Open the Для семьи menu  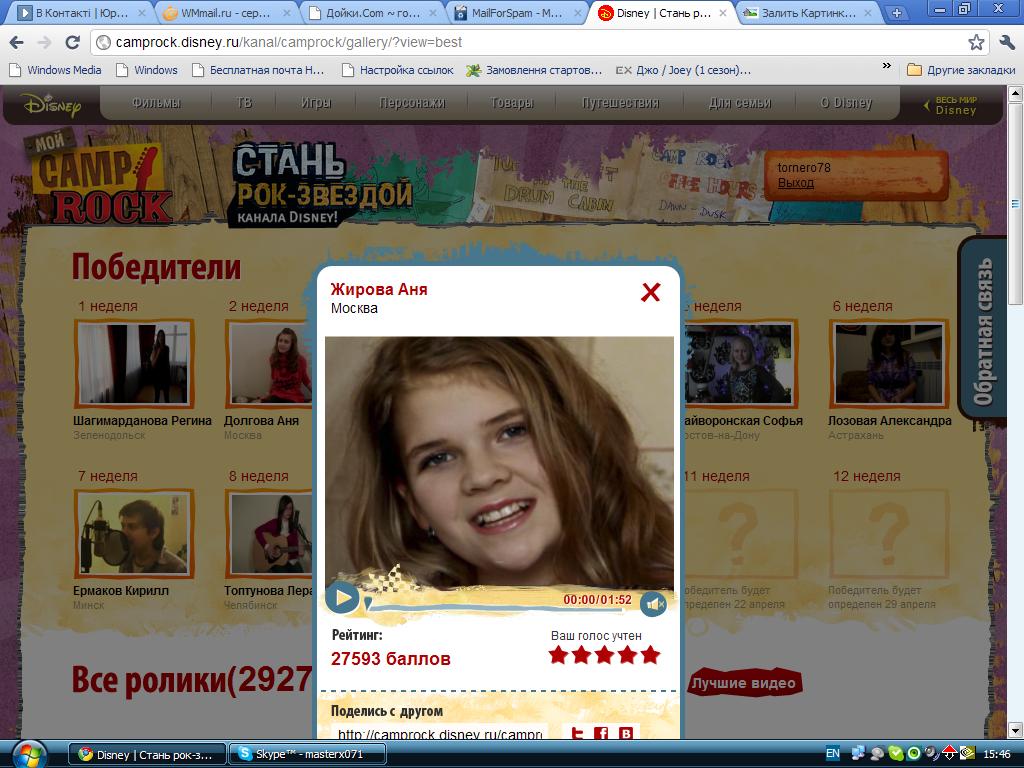tap(739, 103)
